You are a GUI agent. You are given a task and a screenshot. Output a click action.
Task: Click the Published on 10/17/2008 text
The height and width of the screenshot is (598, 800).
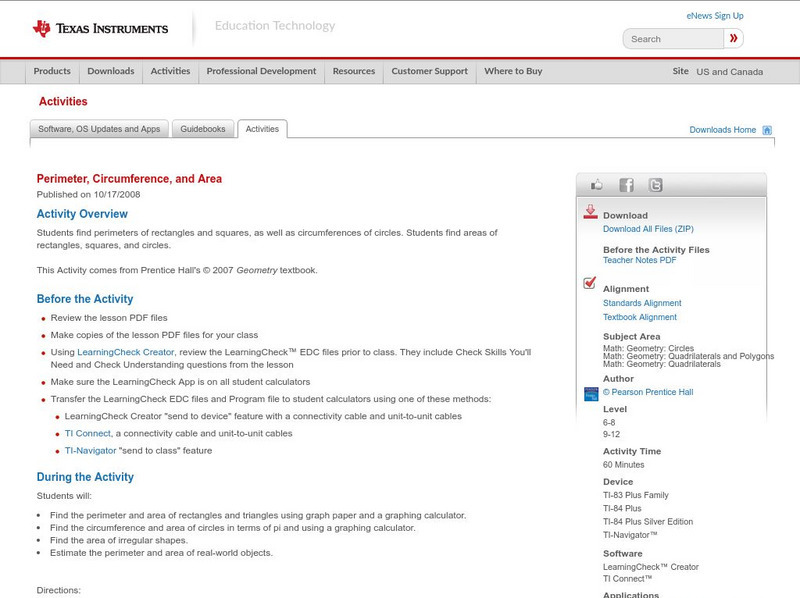coord(88,194)
